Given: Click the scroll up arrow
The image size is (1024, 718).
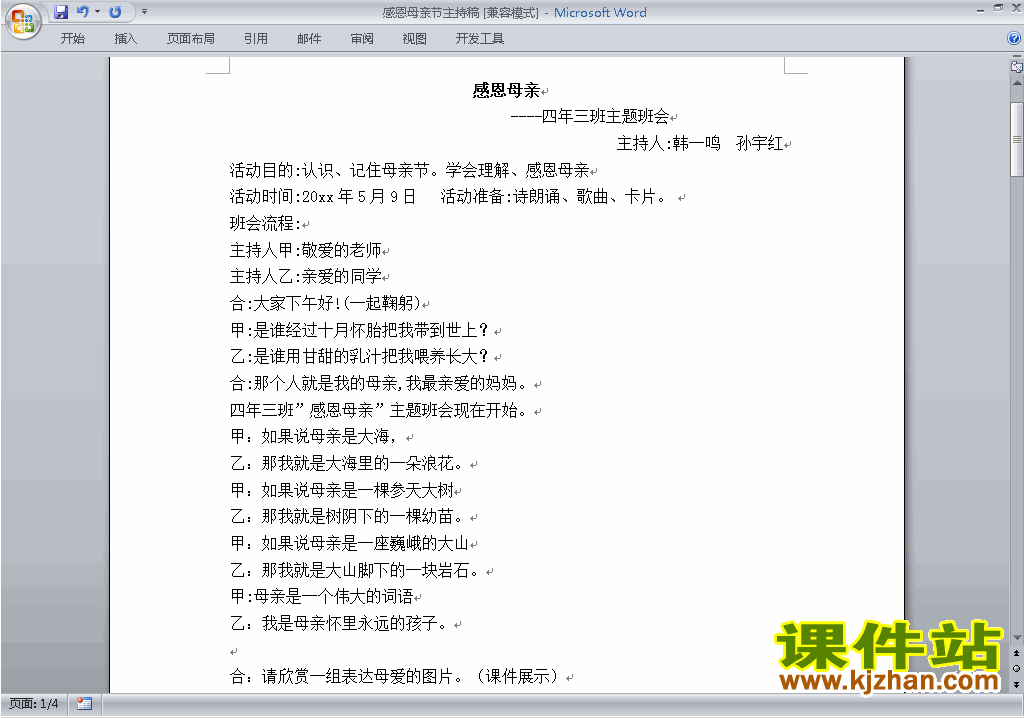Looking at the screenshot, I should point(1017,84).
